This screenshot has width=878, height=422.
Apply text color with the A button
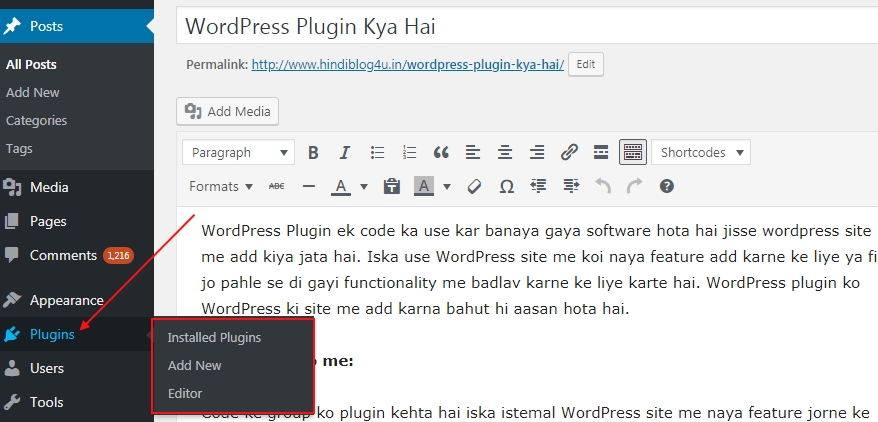pos(340,186)
